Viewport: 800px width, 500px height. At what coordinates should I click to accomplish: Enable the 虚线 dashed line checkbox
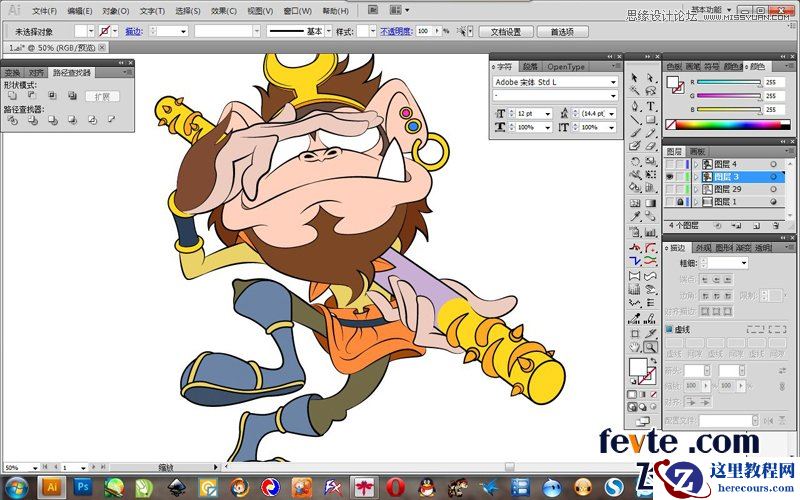pyautogui.click(x=670, y=329)
